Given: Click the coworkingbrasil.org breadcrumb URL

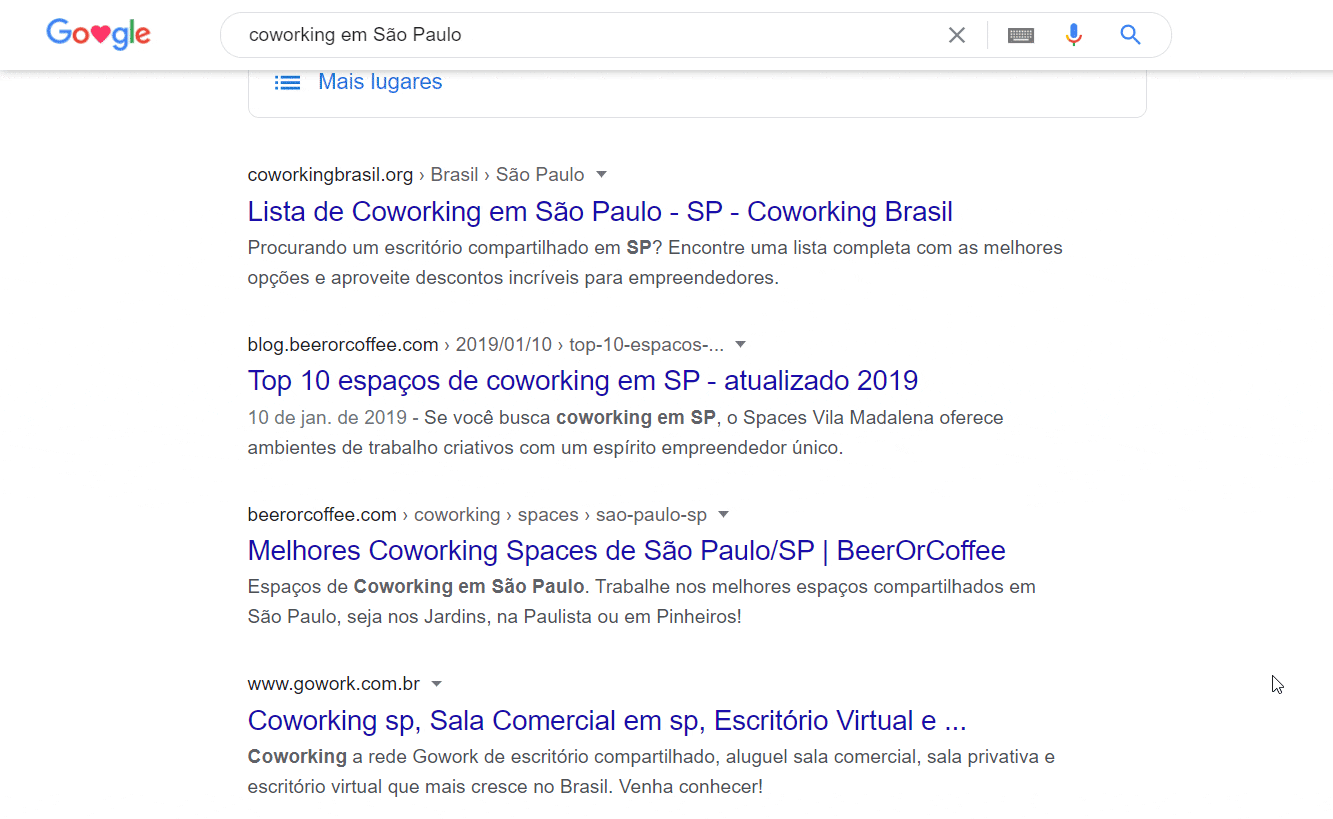Looking at the screenshot, I should pyautogui.click(x=416, y=175).
